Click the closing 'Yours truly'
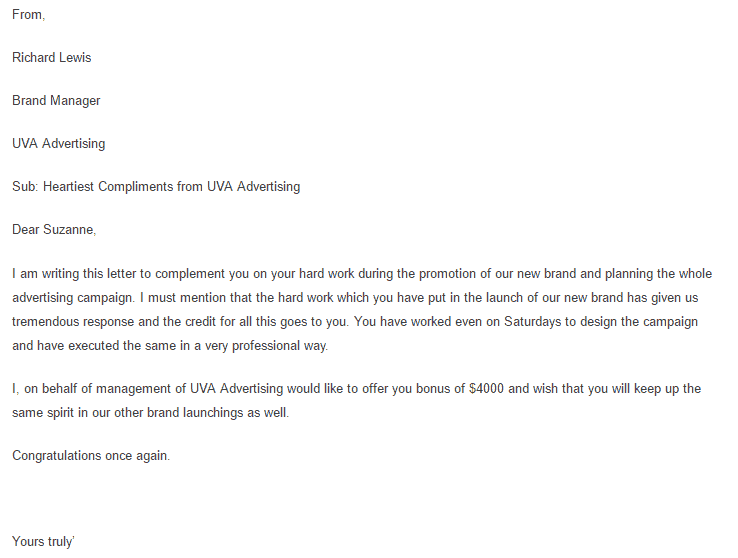 pyautogui.click(x=43, y=542)
